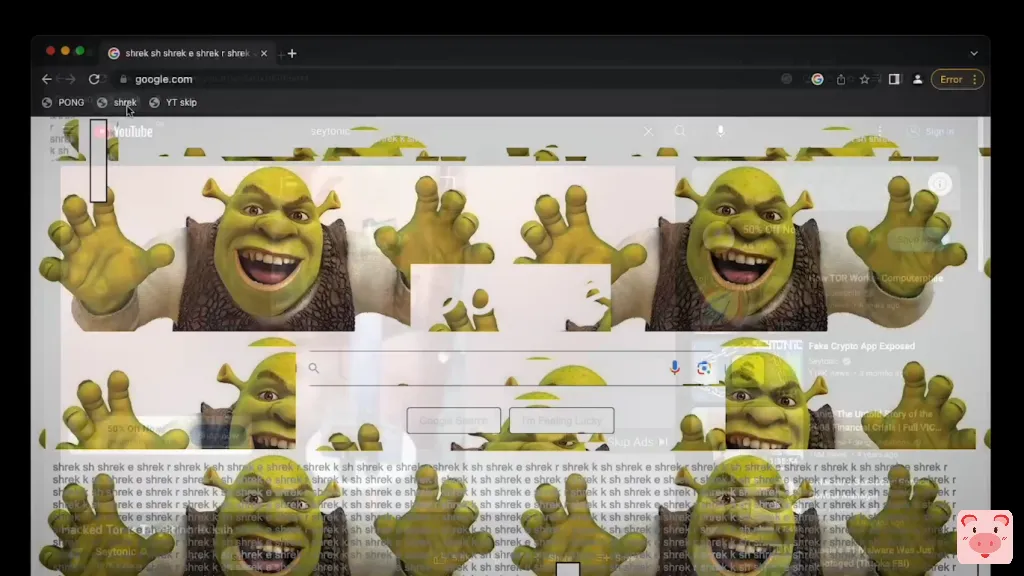Start YouTube voice search via microphone

coord(720,131)
